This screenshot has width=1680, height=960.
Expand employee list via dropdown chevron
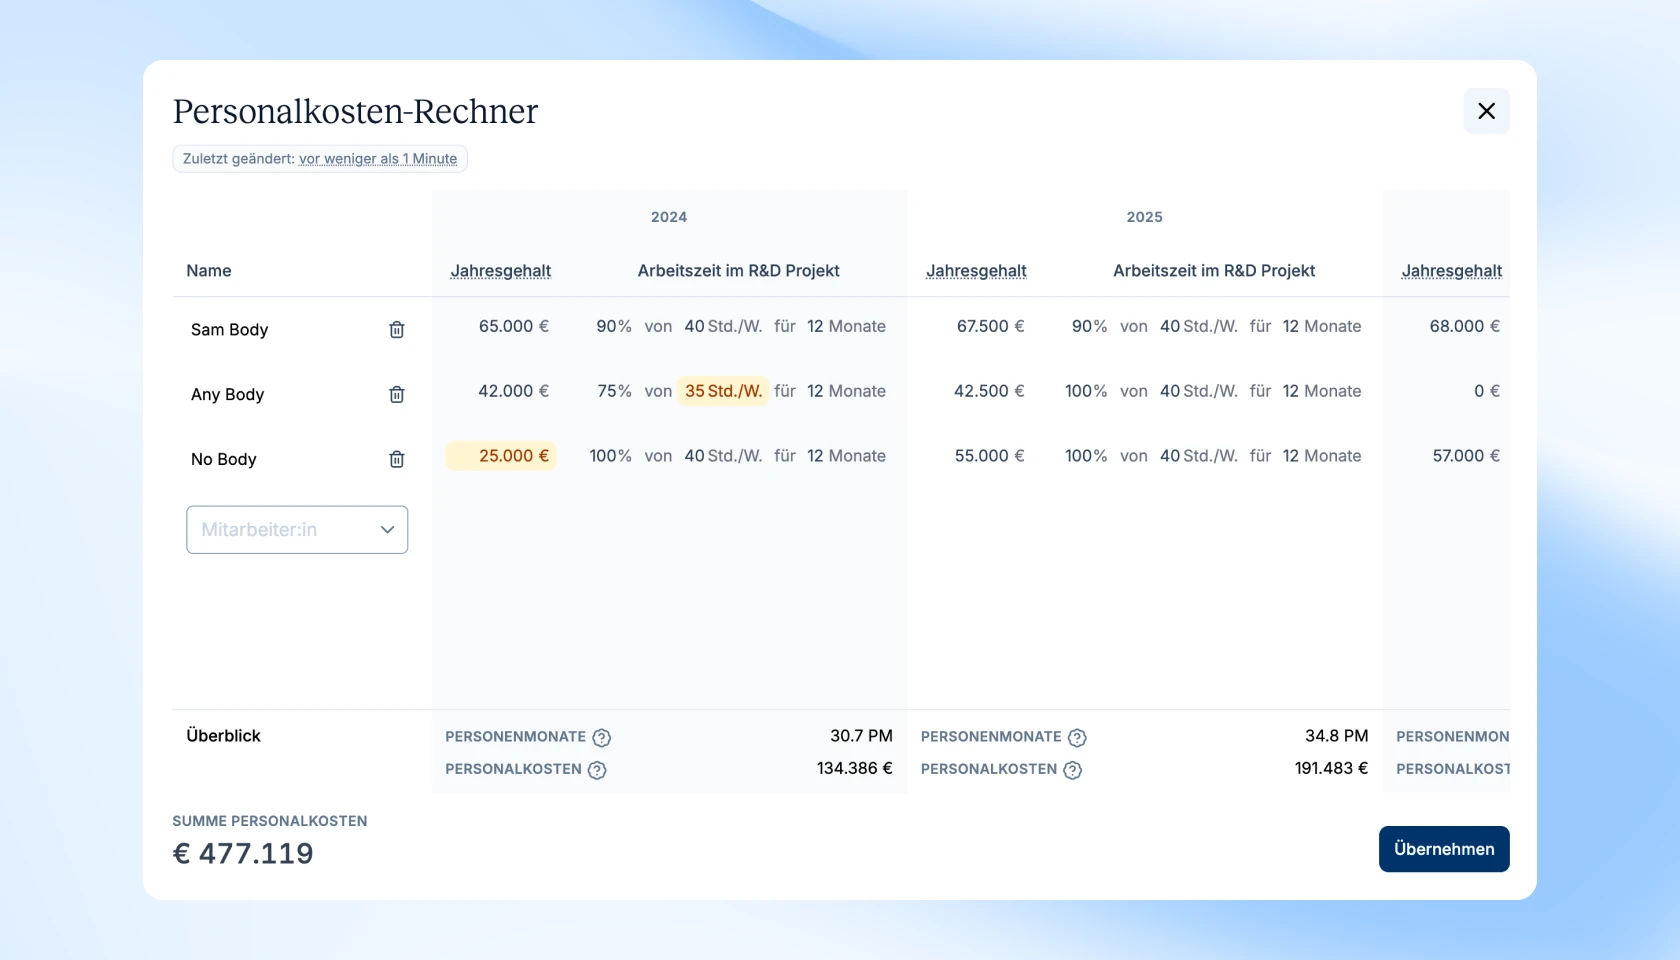(387, 530)
